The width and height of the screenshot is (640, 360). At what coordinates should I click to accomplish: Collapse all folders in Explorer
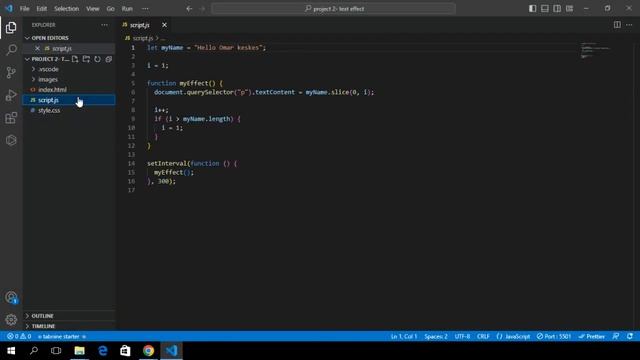pyautogui.click(x=109, y=59)
